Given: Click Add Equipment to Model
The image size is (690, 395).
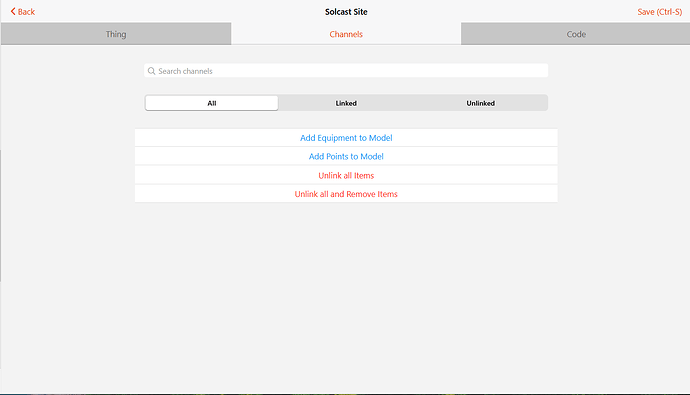Looking at the screenshot, I should (x=346, y=138).
